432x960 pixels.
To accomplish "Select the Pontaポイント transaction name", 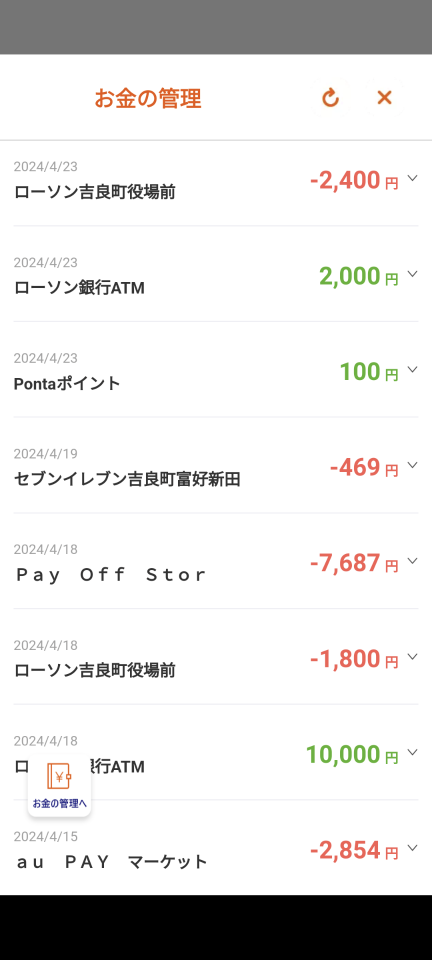I will click(x=67, y=384).
